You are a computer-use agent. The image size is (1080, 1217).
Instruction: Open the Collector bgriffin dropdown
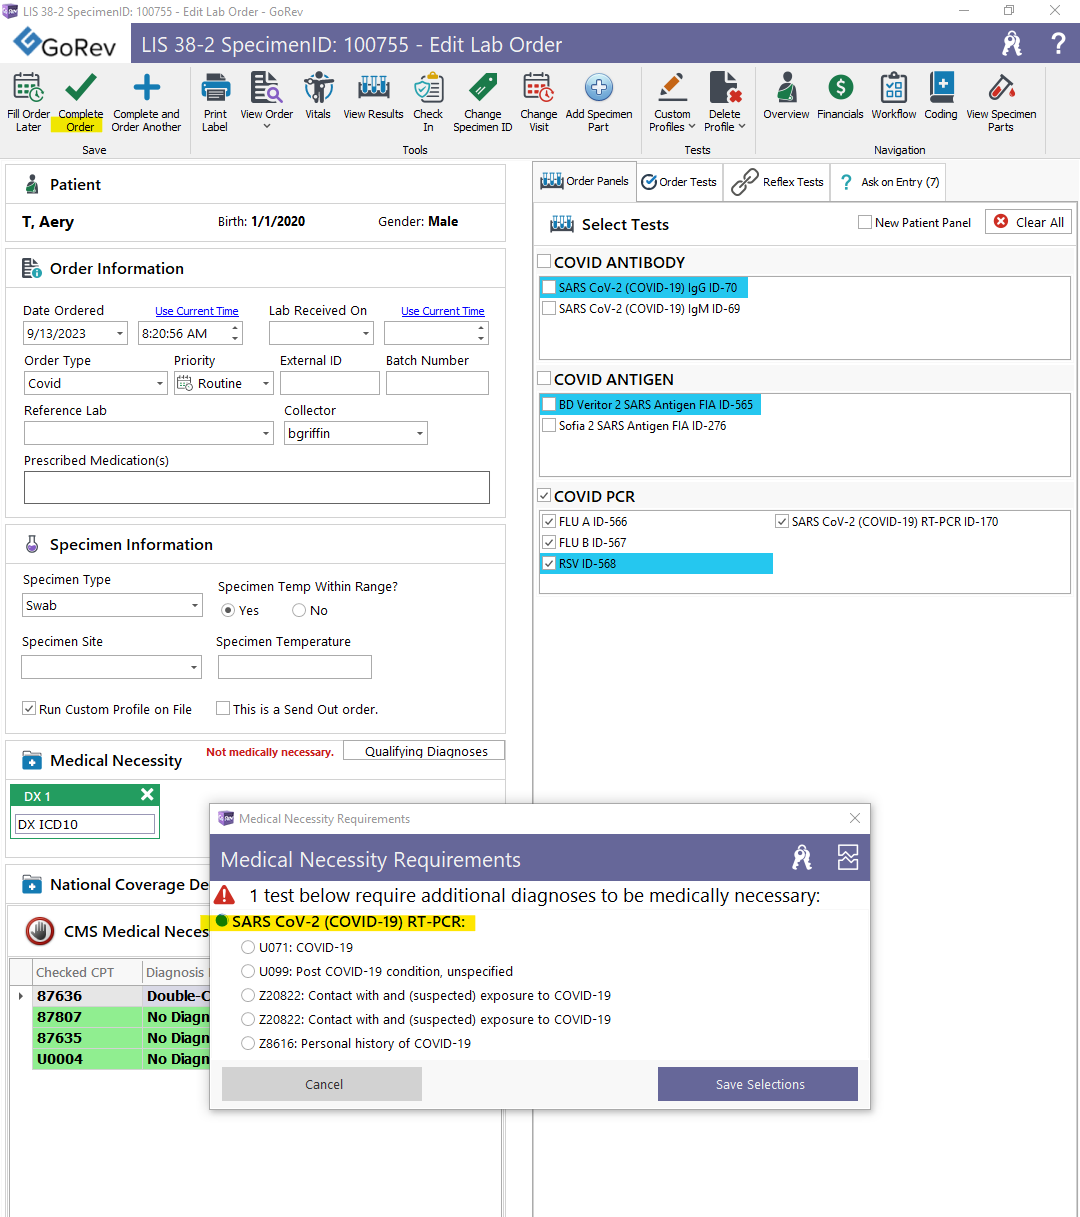[x=420, y=433]
